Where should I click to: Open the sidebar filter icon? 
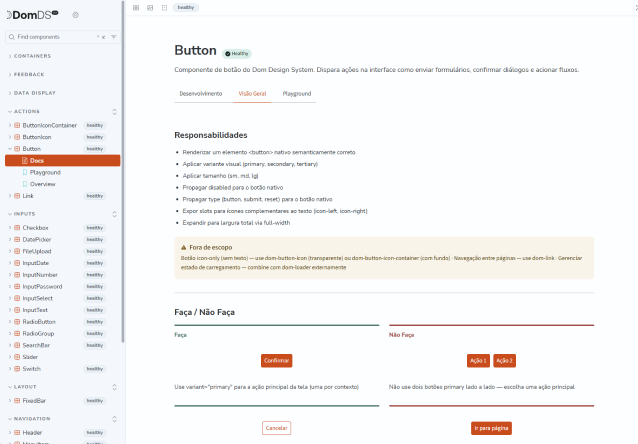click(114, 37)
